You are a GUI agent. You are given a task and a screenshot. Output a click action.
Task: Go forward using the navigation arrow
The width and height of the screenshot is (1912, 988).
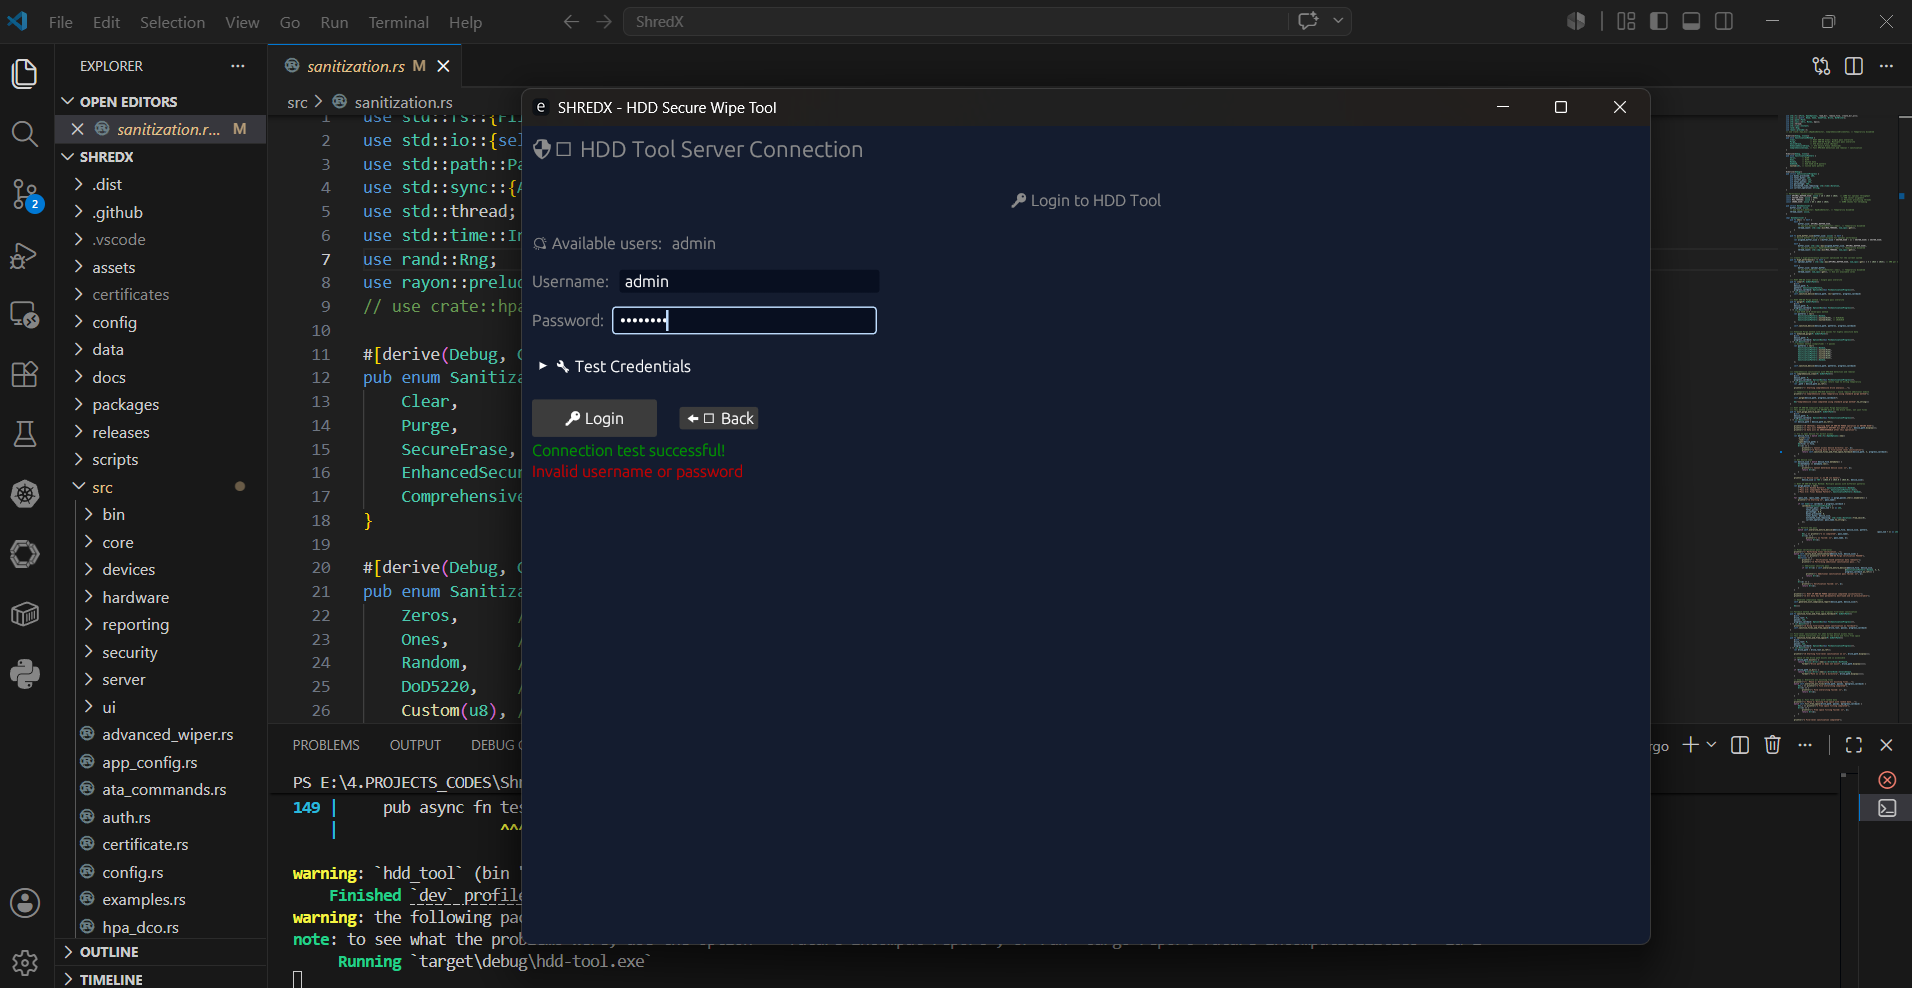(x=604, y=21)
